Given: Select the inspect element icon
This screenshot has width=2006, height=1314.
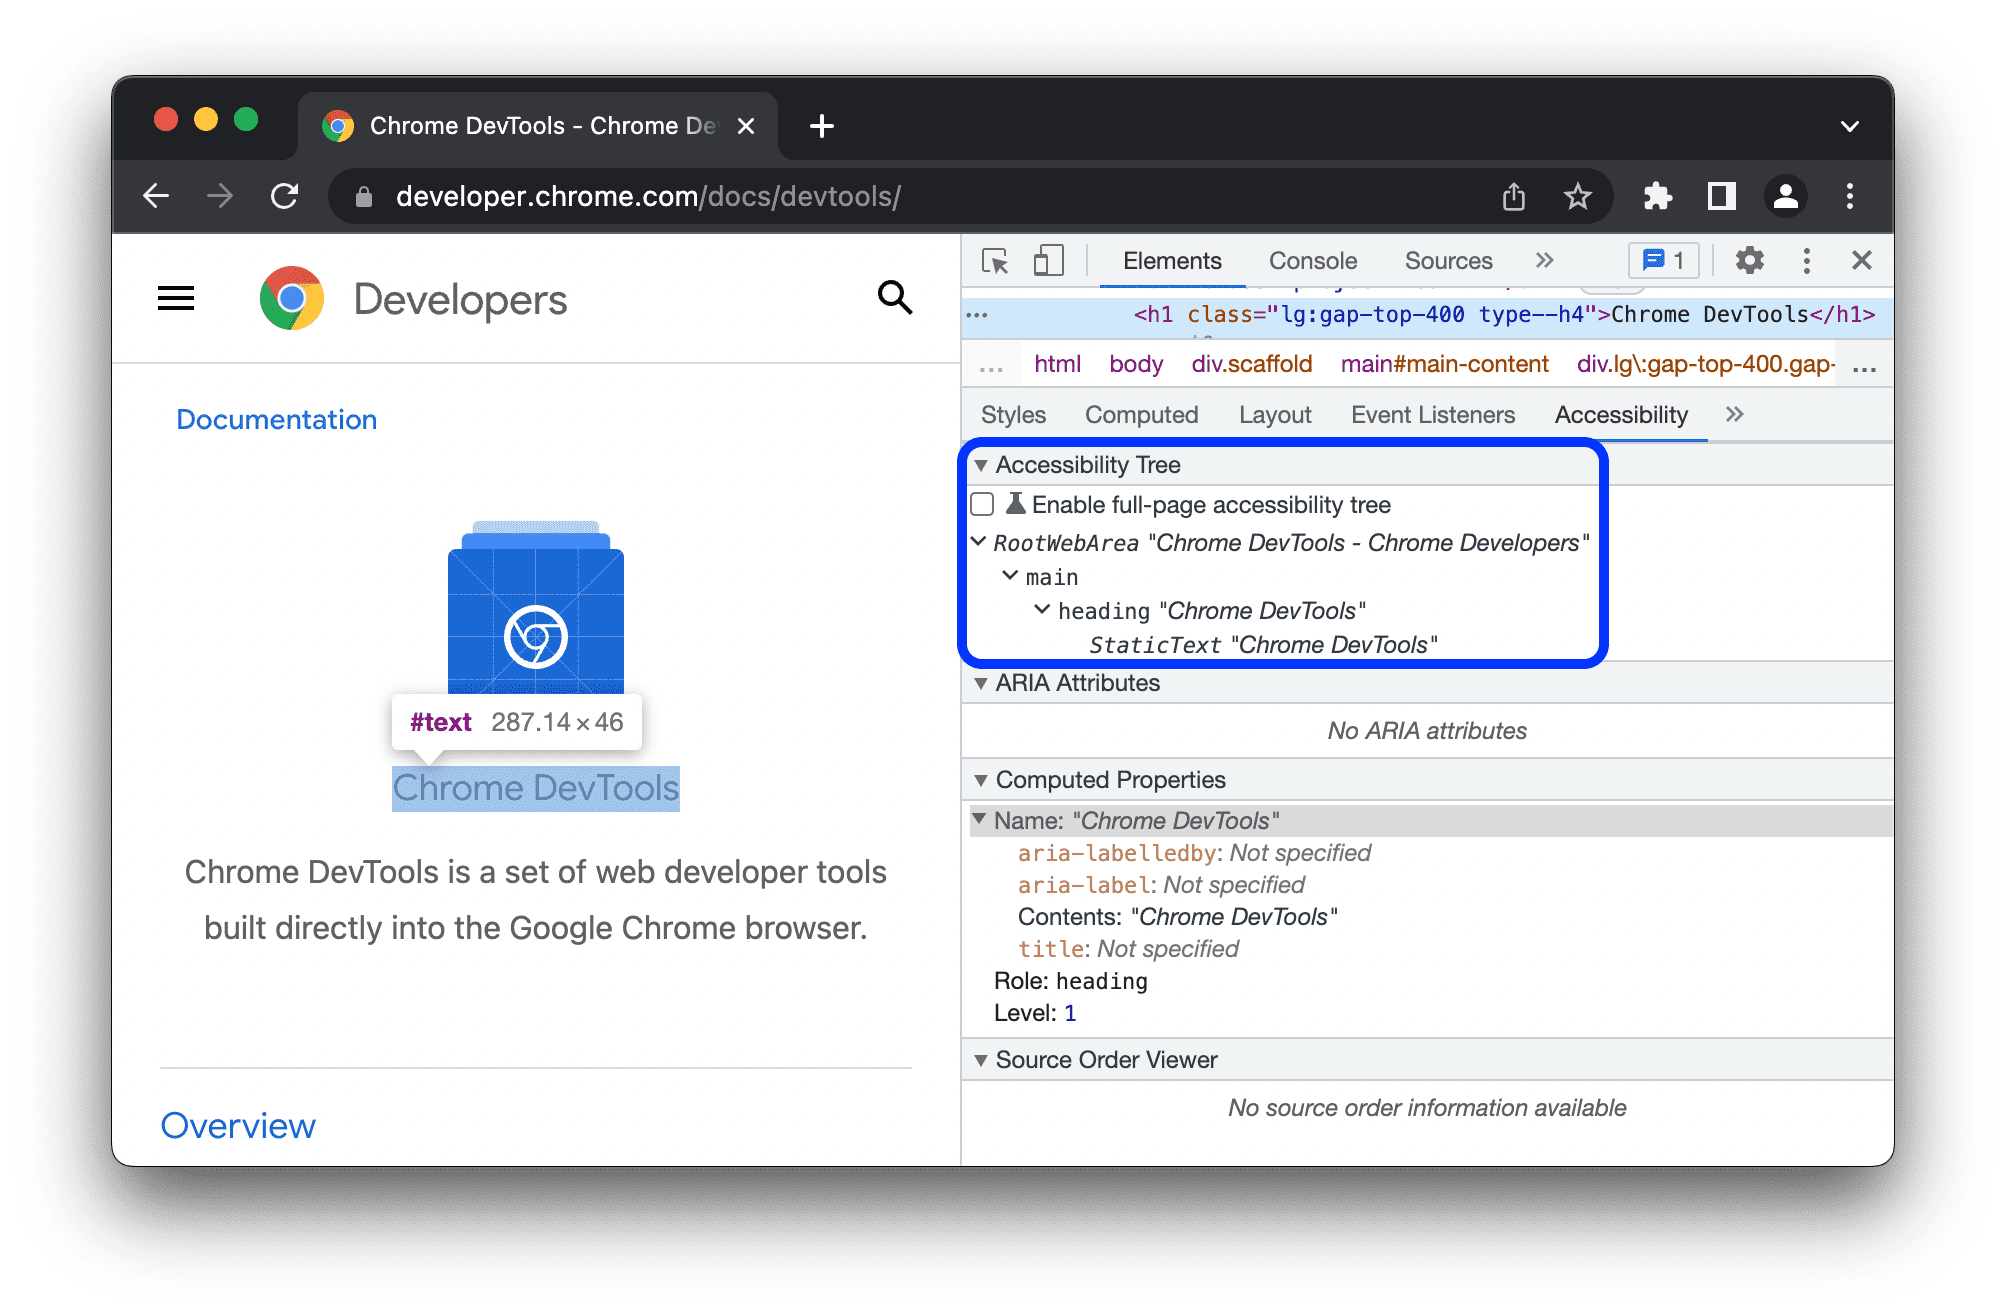Looking at the screenshot, I should pos(997,261).
